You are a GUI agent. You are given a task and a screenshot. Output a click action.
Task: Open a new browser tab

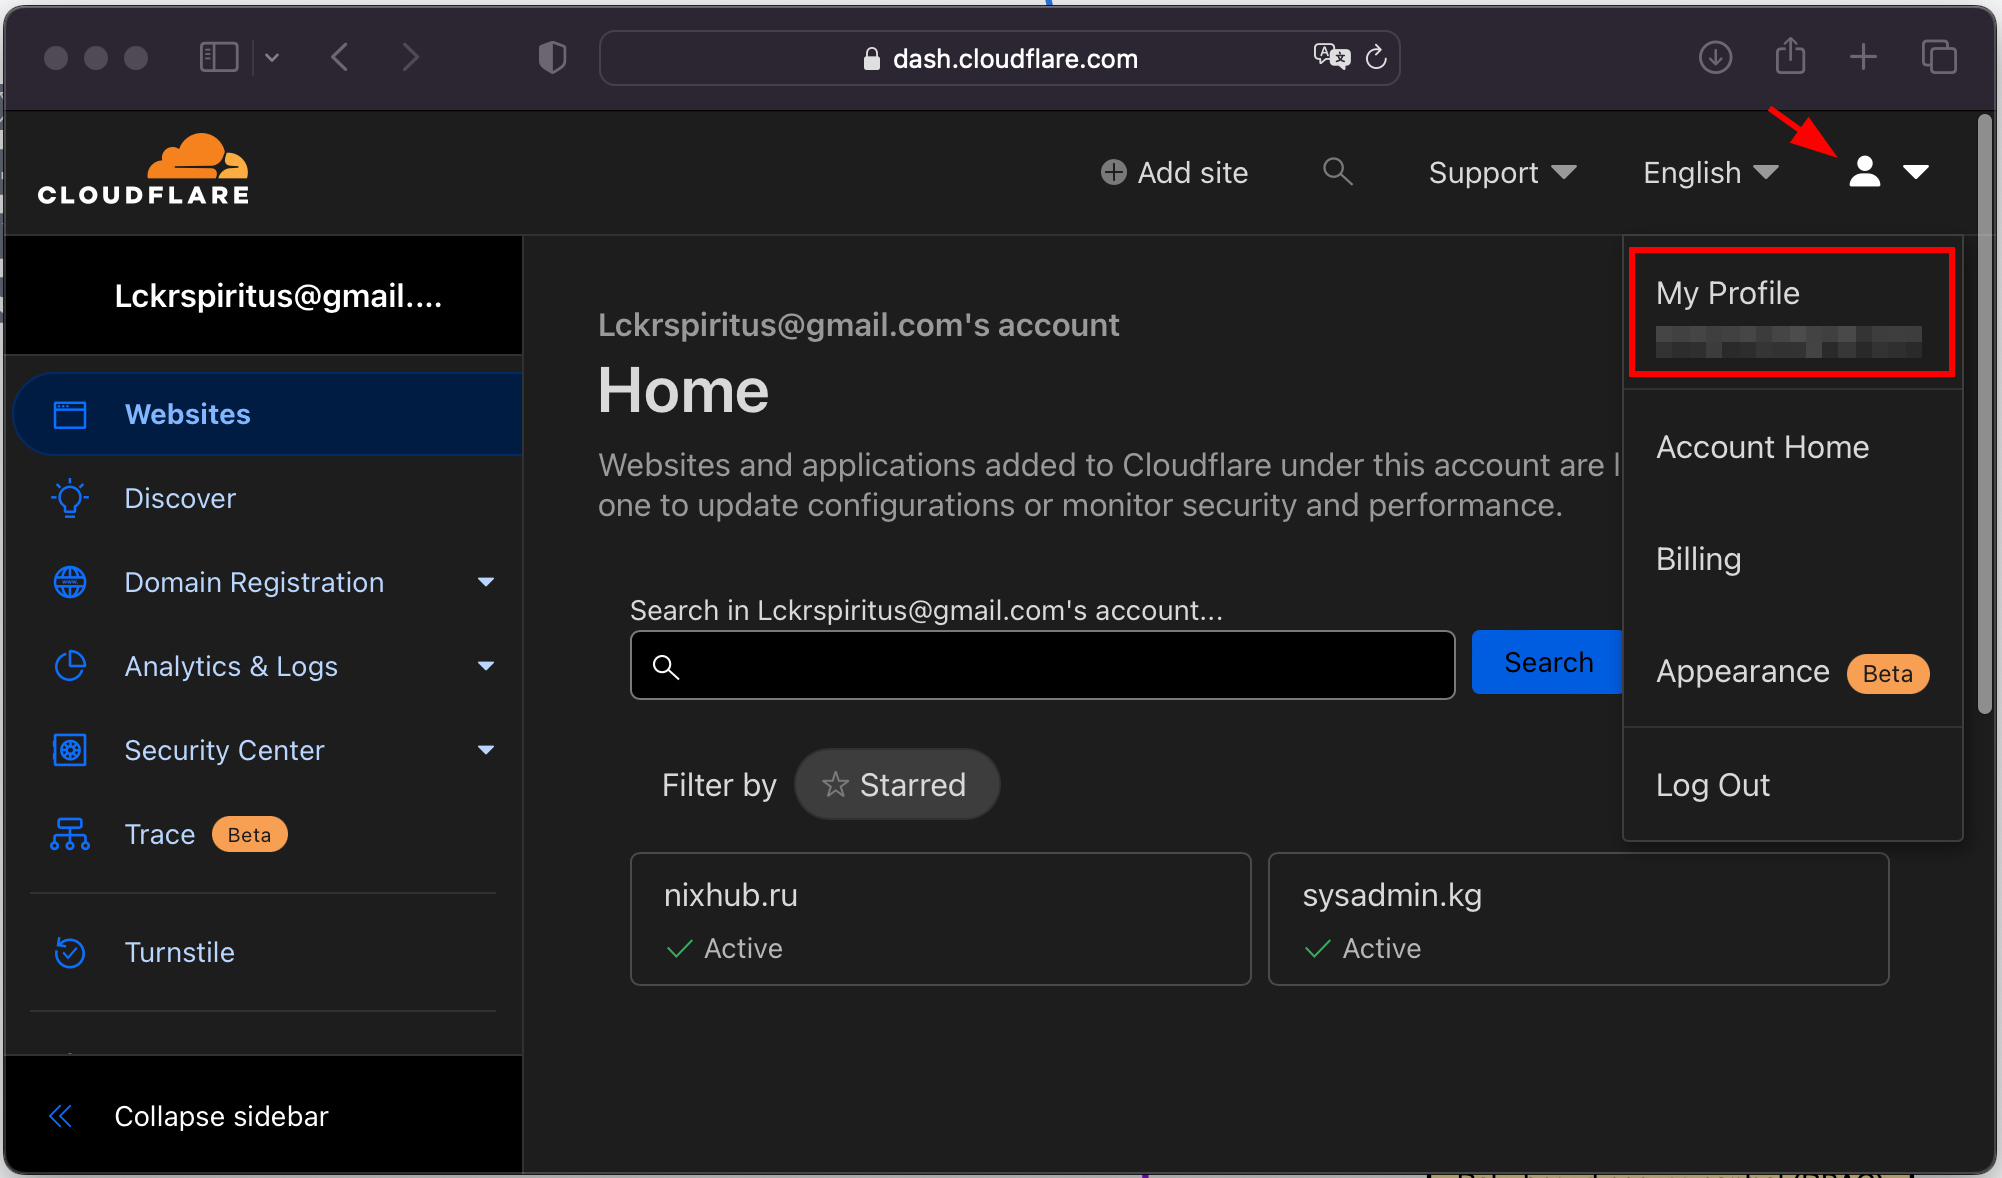click(1863, 58)
